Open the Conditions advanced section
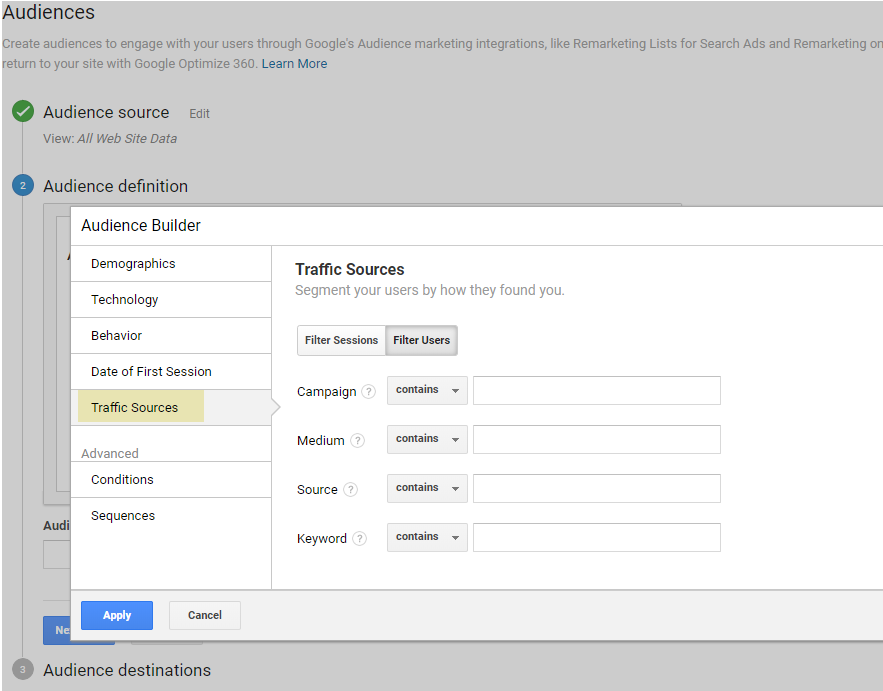 (x=122, y=480)
